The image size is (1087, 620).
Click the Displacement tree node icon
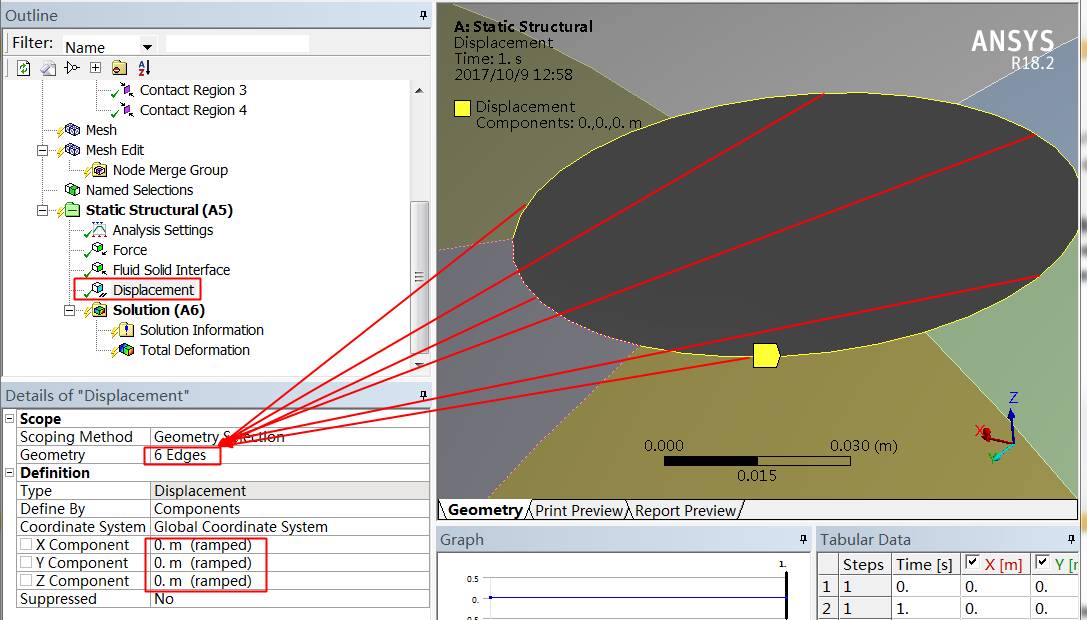pos(99,289)
